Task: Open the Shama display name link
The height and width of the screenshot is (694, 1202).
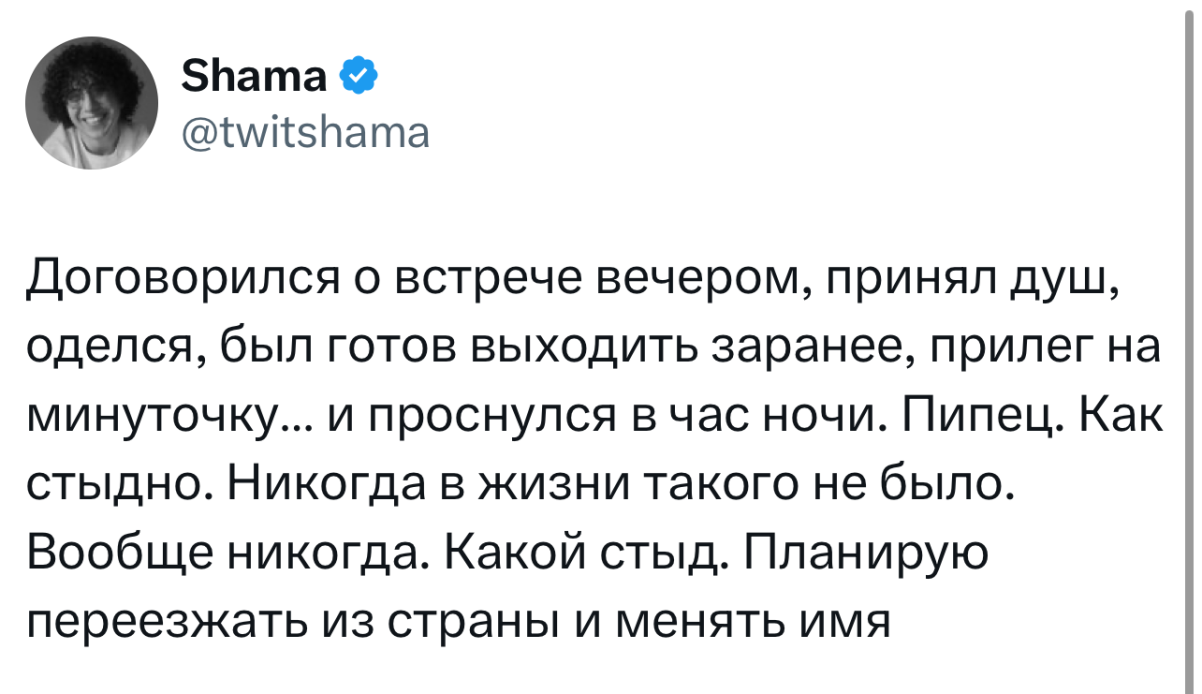Action: pos(255,74)
